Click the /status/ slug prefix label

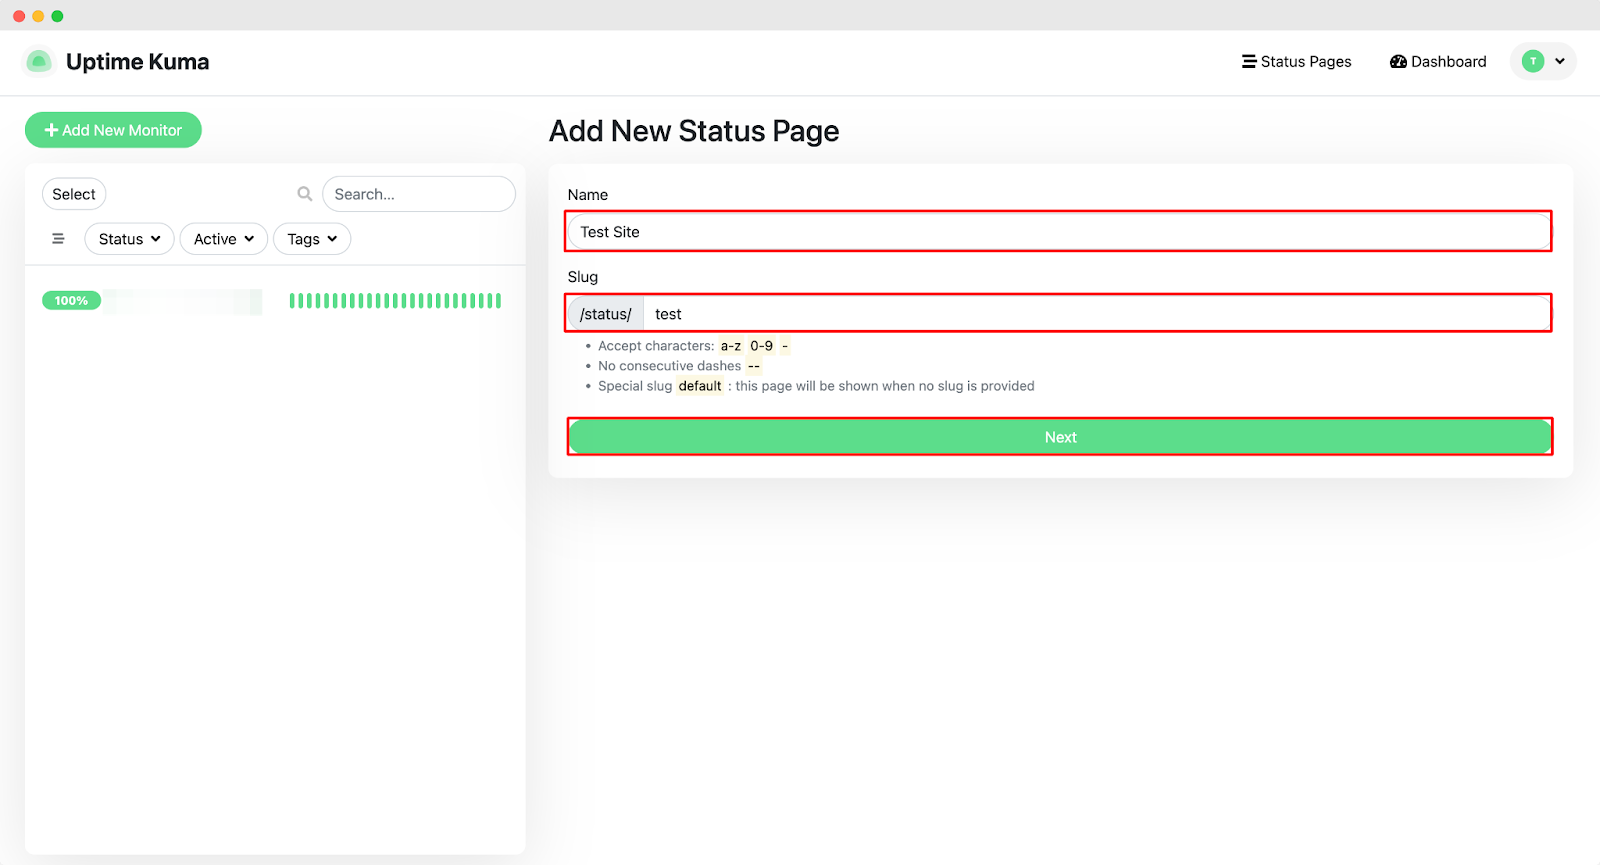[606, 314]
